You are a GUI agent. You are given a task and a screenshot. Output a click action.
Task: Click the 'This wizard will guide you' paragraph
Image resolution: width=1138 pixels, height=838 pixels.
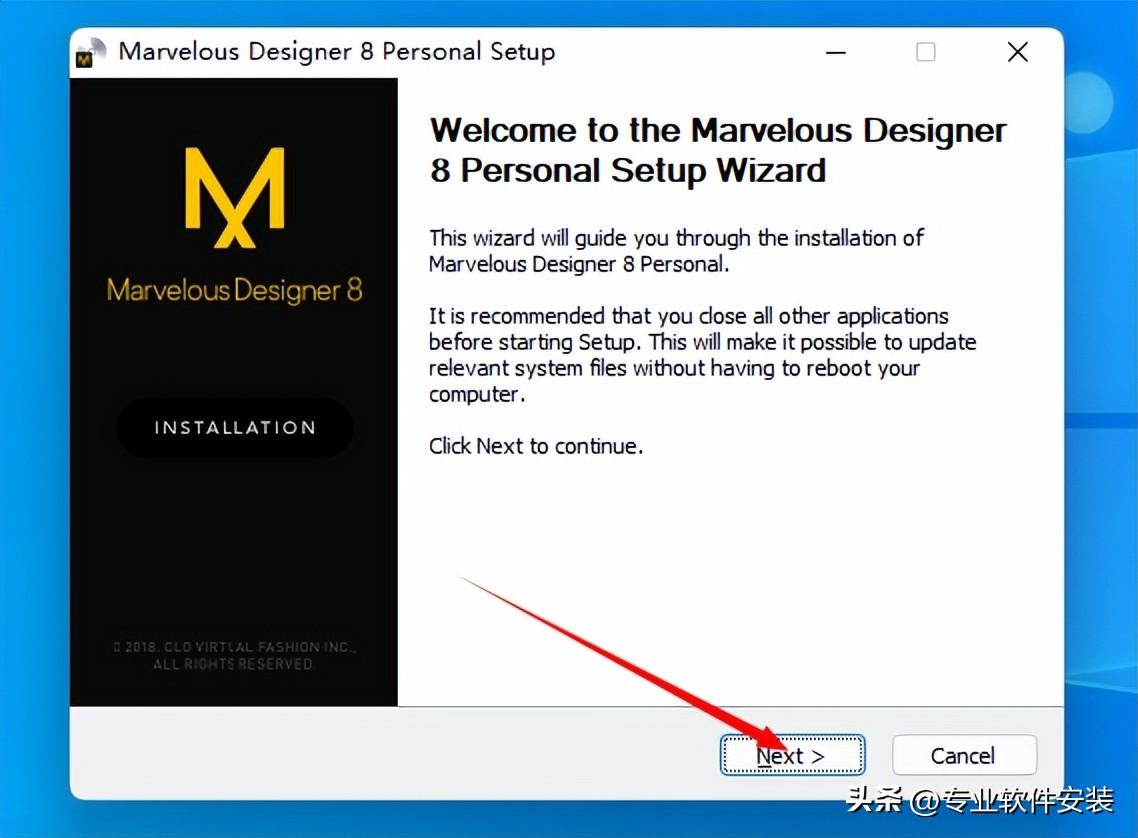click(x=676, y=251)
